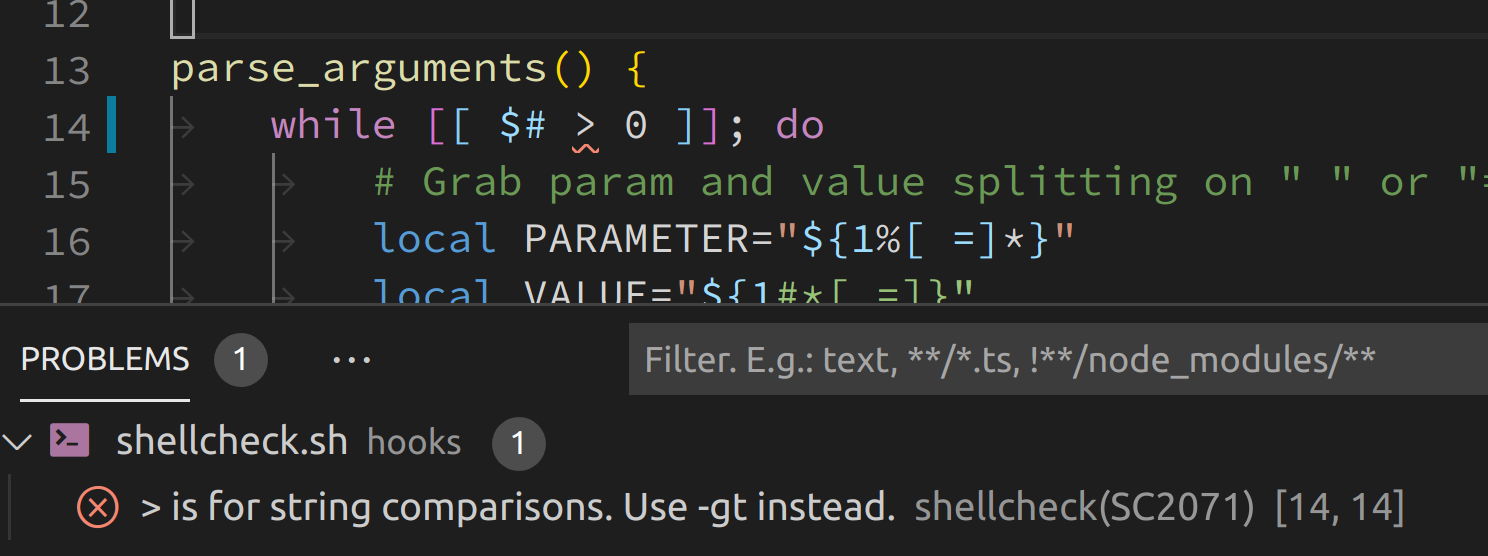Focus the problems Filter text field
Screen dimensions: 1488x556
(1058, 359)
